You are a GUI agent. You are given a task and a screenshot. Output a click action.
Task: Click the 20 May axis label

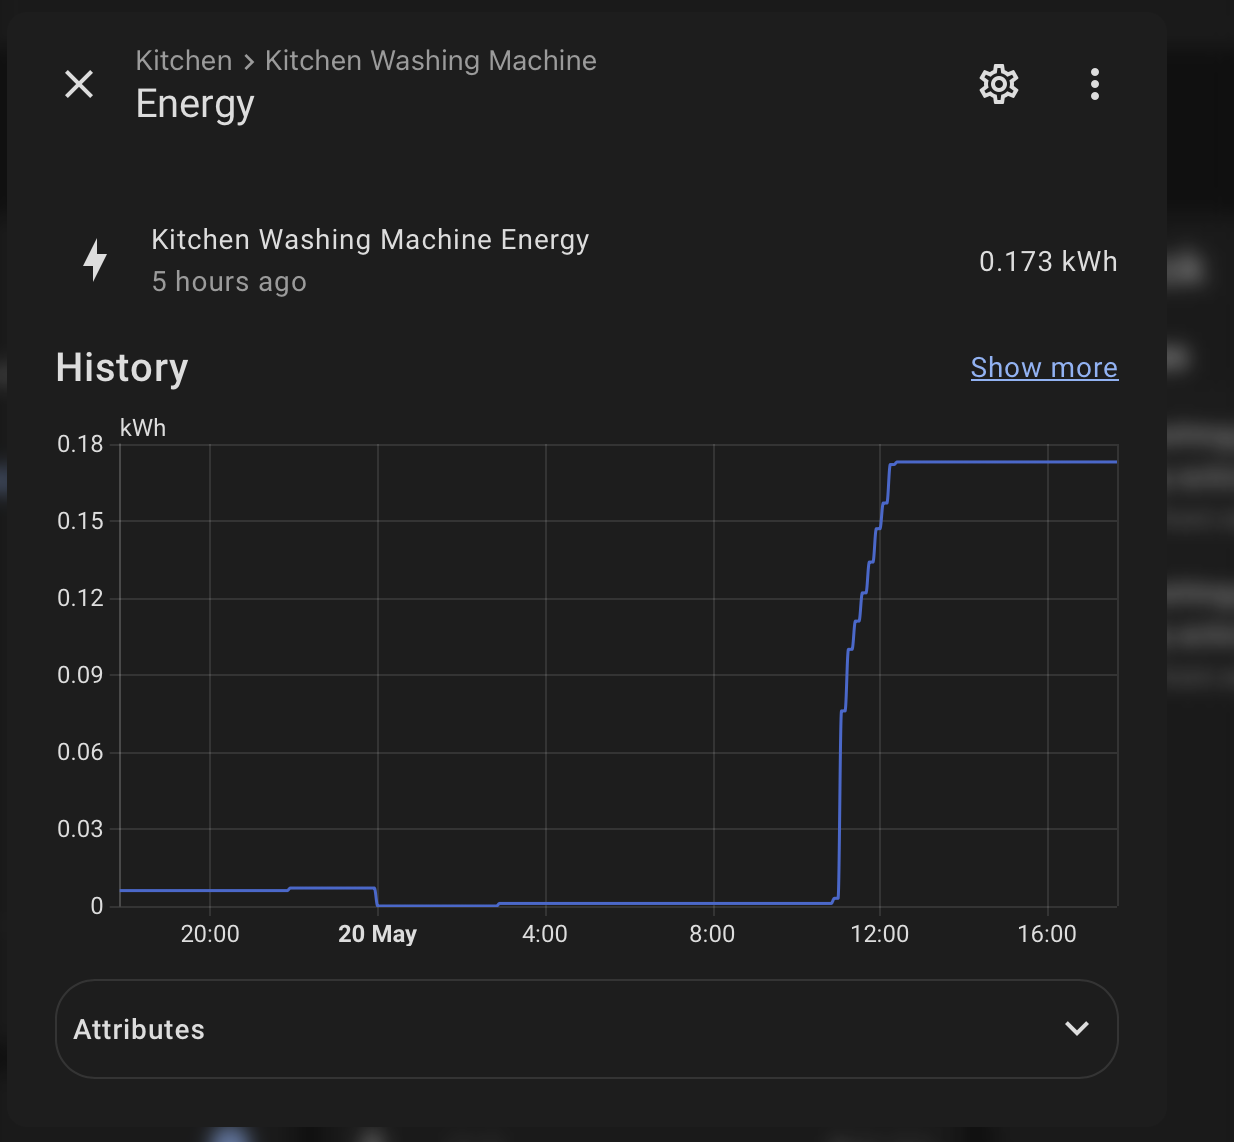(377, 934)
